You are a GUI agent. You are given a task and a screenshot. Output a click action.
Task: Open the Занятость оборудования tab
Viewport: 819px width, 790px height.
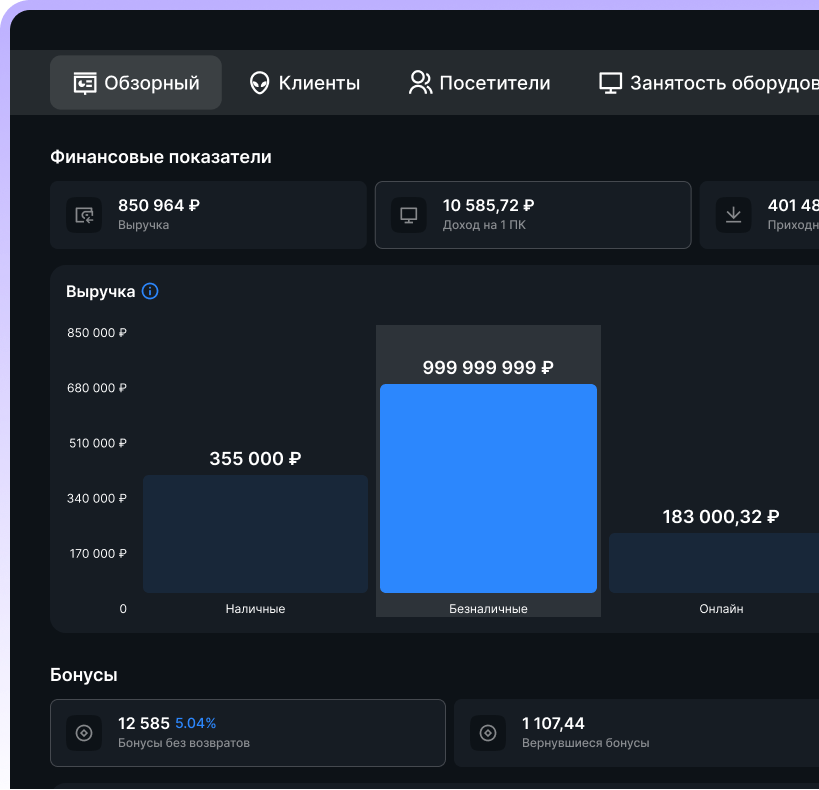pos(709,83)
